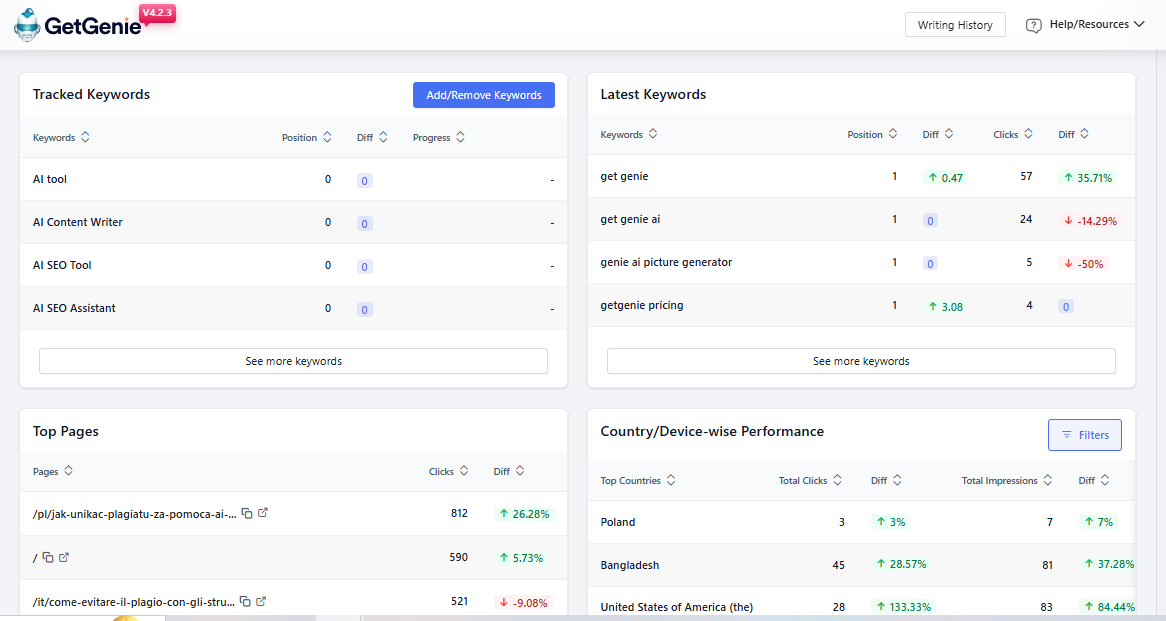The width and height of the screenshot is (1166, 621).
Task: Click the Keywords sort chevron in Tracked Keywords
Action: click(86, 137)
